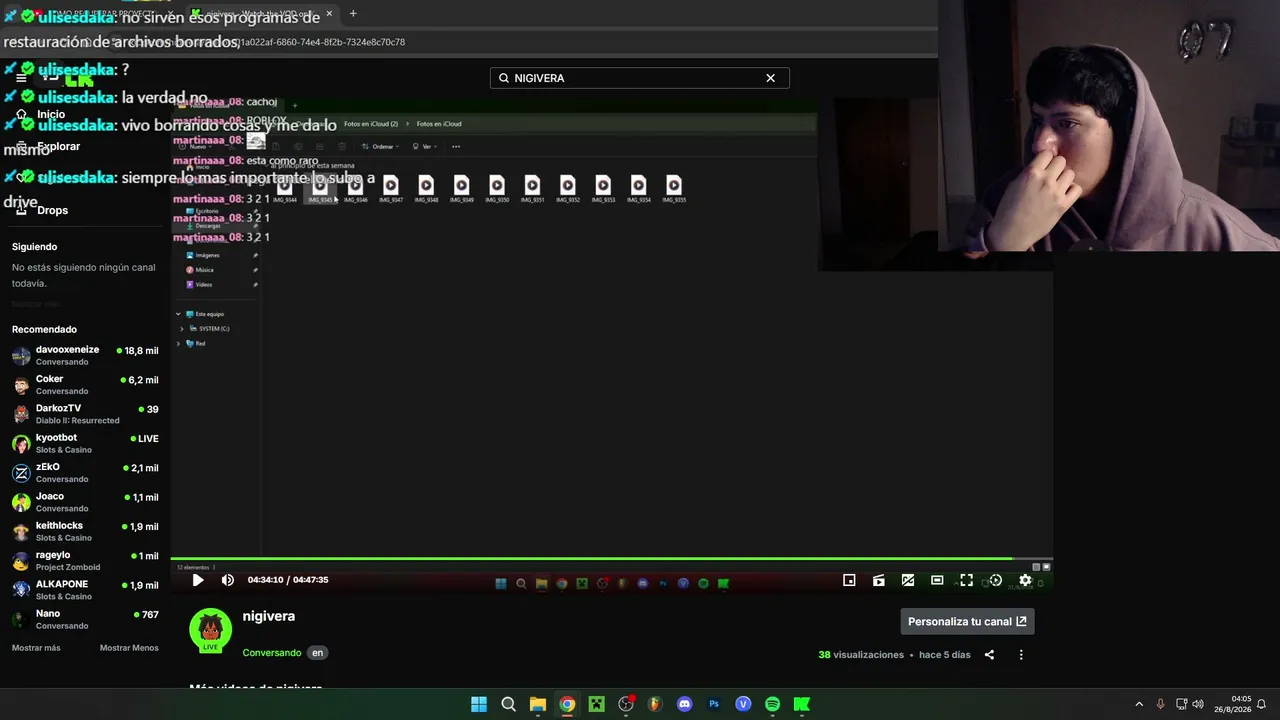Enable picture-in-picture mini player
This screenshot has width=1280, height=720.
tap(849, 580)
